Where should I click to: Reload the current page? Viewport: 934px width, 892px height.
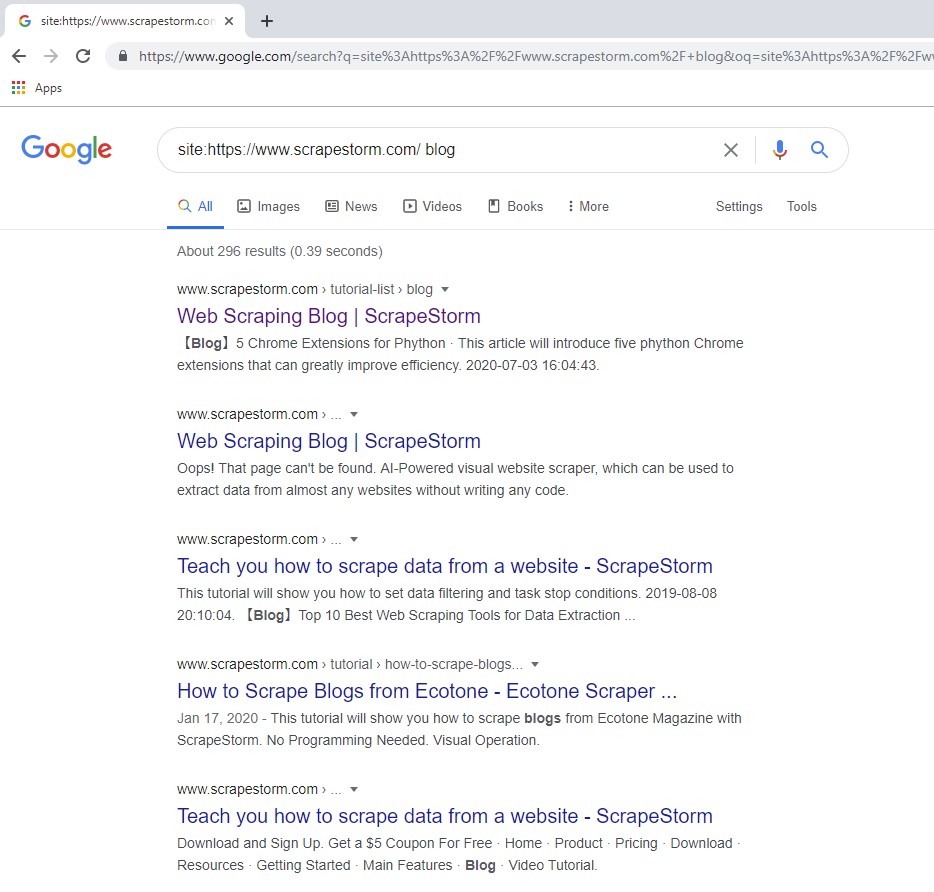coord(83,56)
